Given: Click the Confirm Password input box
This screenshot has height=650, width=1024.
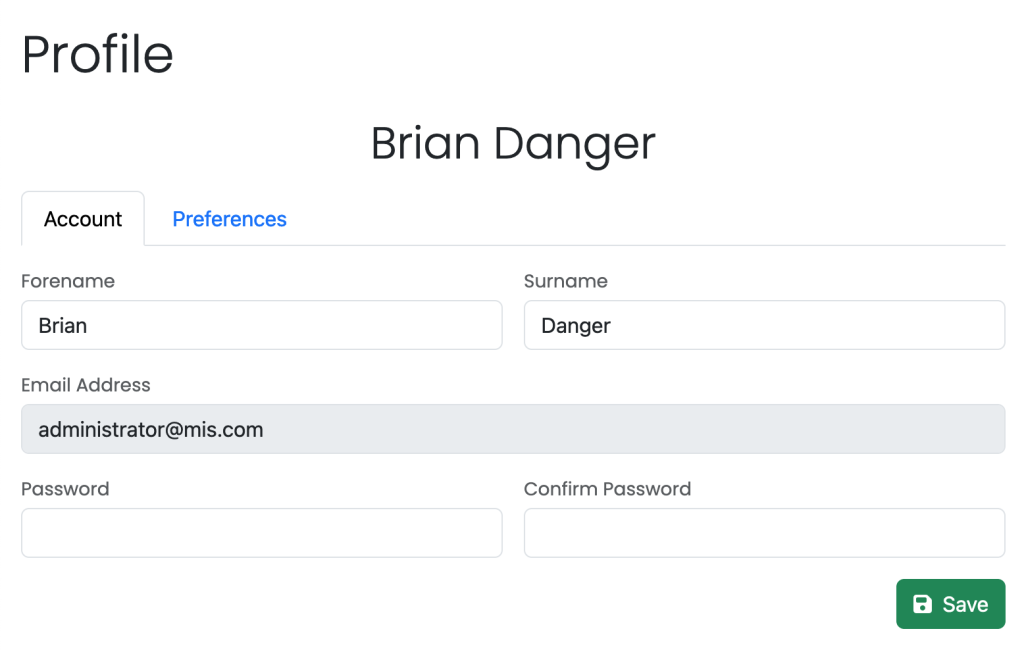Looking at the screenshot, I should 764,533.
